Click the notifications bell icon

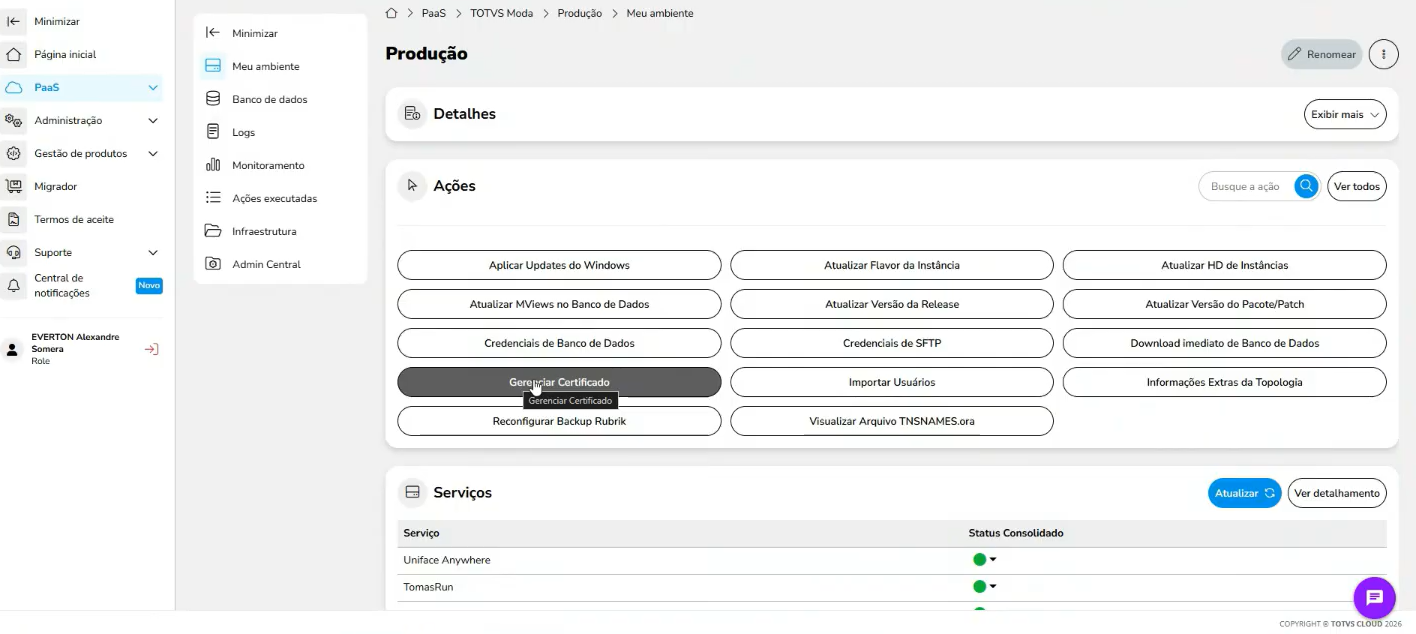(14, 285)
